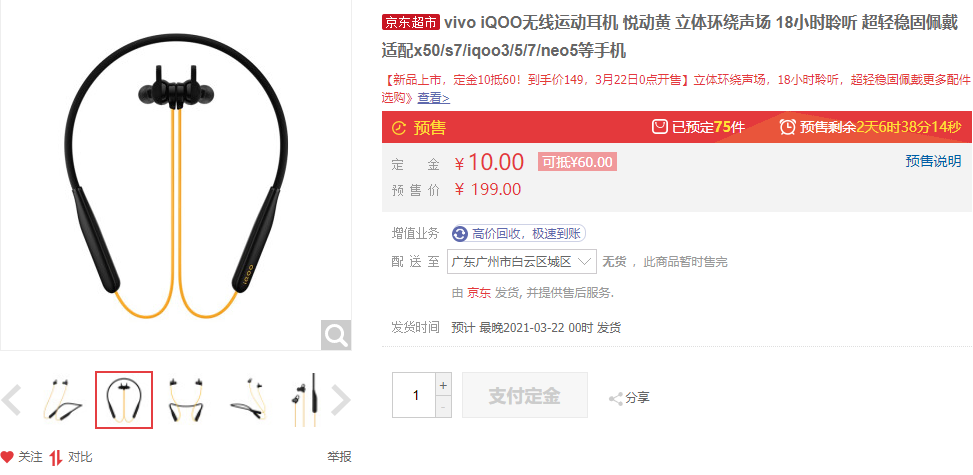Click the 举报 report link
This screenshot has height=475, width=973.
coord(339,457)
